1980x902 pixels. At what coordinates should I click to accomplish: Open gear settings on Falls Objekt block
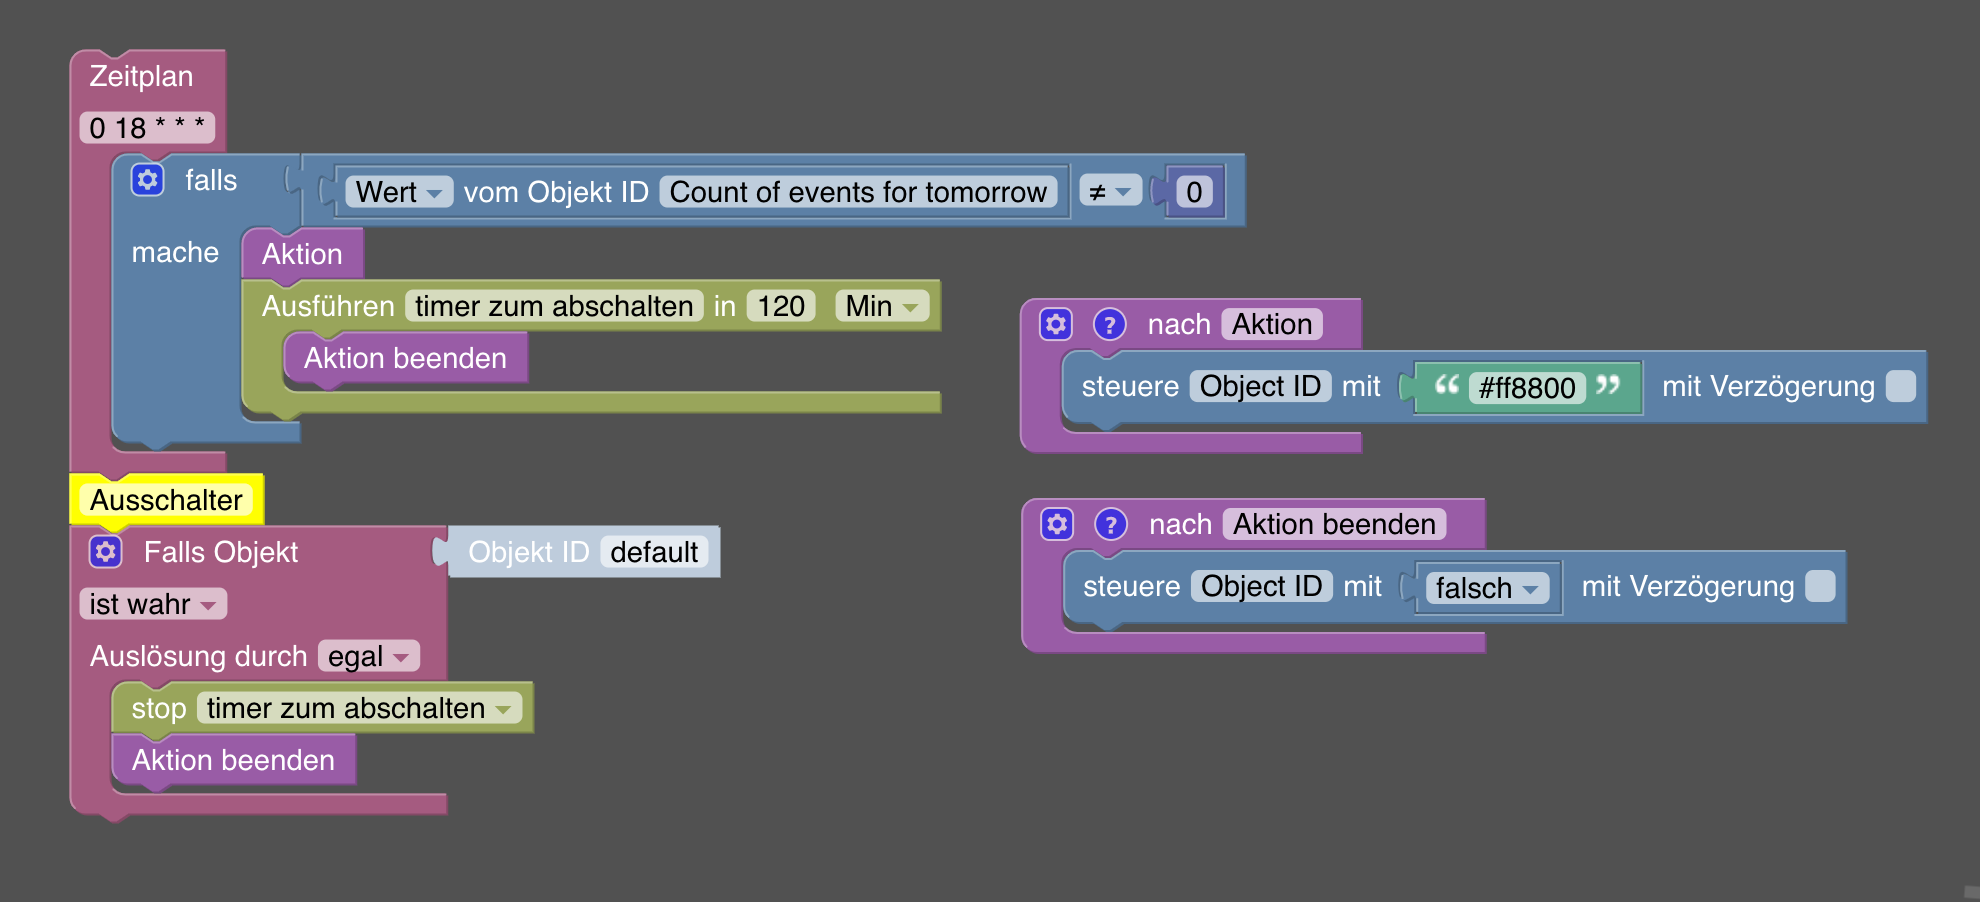coord(106,551)
